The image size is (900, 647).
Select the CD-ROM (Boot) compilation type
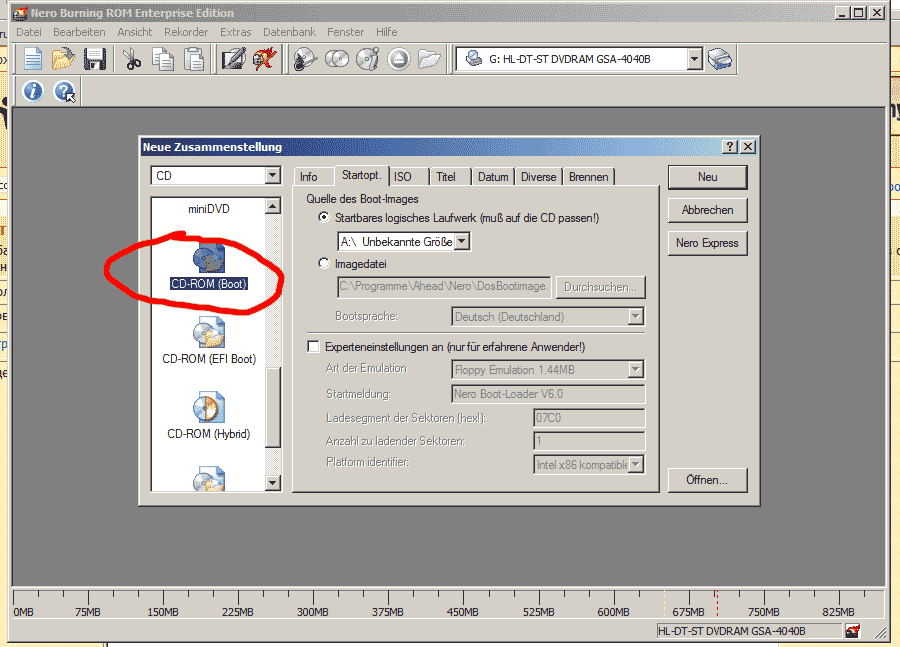pos(209,265)
